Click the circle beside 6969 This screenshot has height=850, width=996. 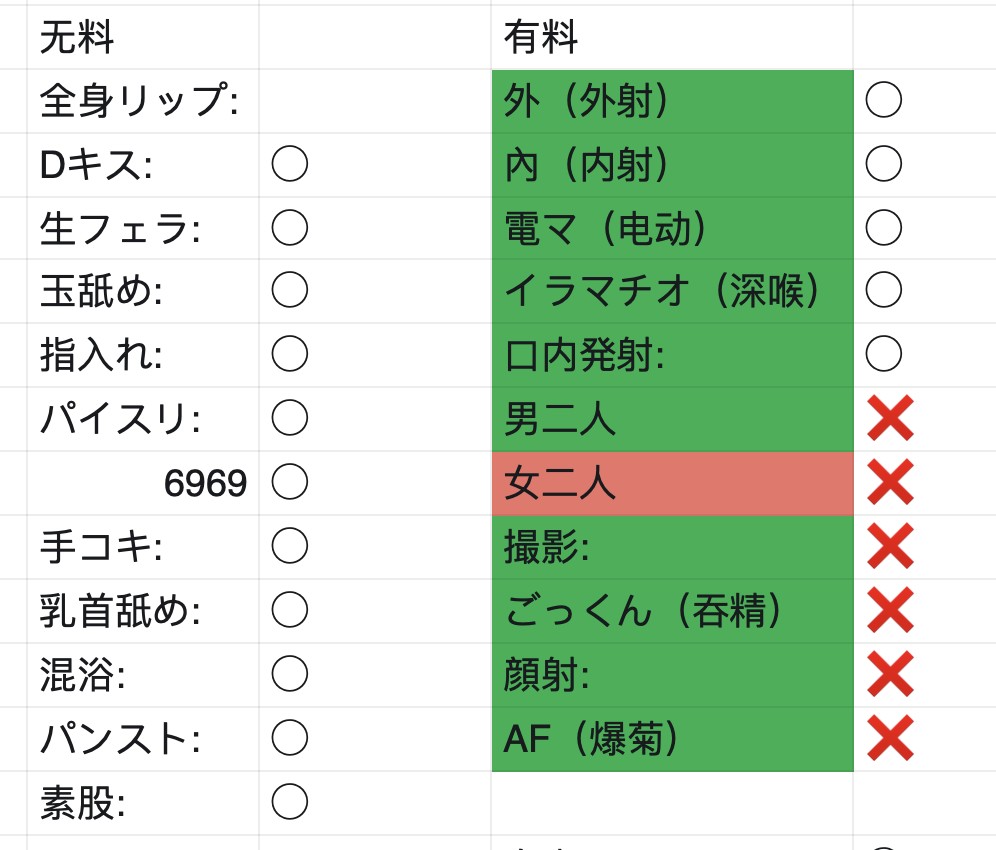click(290, 482)
